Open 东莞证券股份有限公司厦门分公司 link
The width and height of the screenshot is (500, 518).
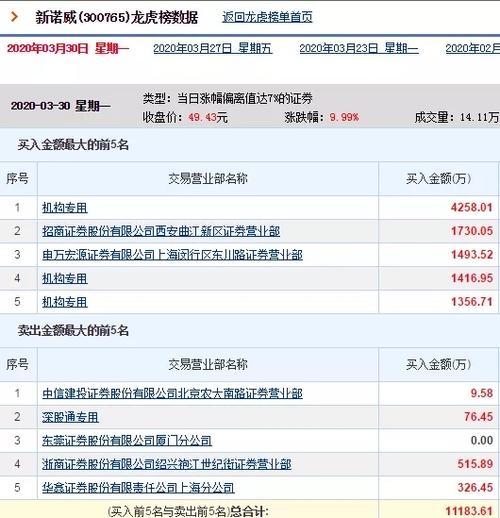tap(127, 441)
